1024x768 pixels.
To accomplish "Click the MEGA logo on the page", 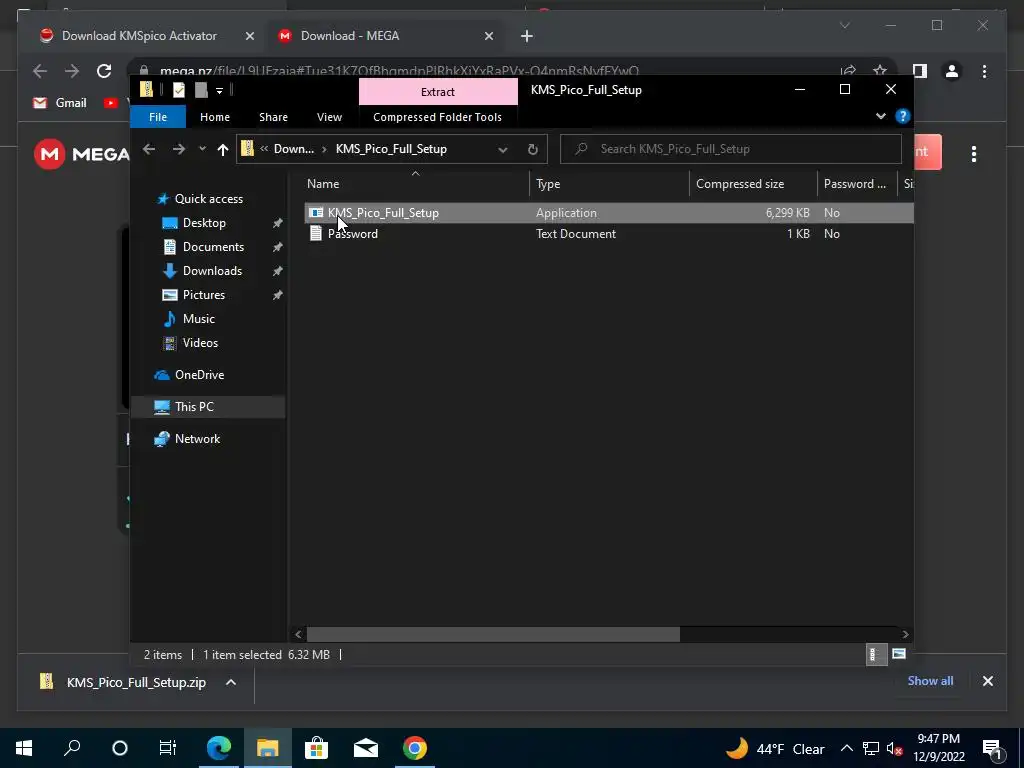I will [x=82, y=154].
